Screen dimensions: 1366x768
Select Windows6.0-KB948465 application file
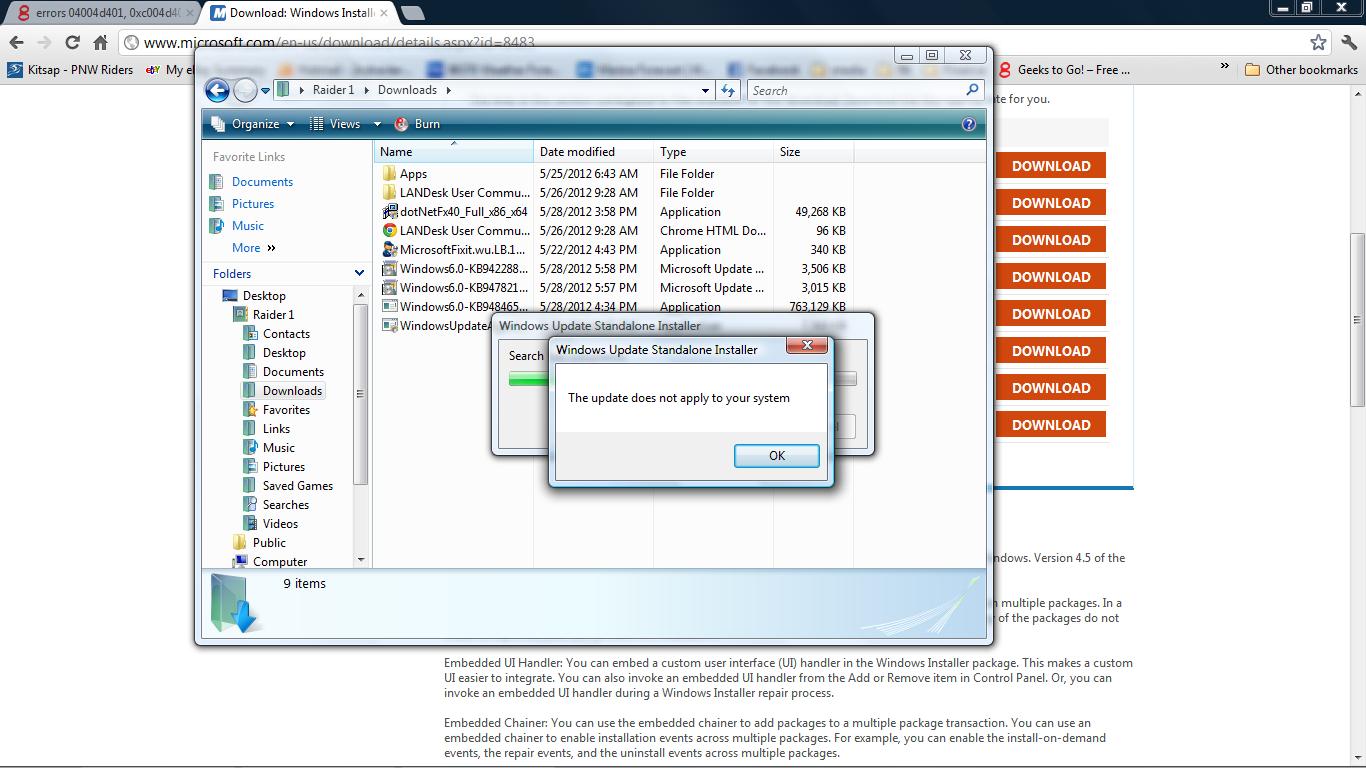[x=463, y=306]
